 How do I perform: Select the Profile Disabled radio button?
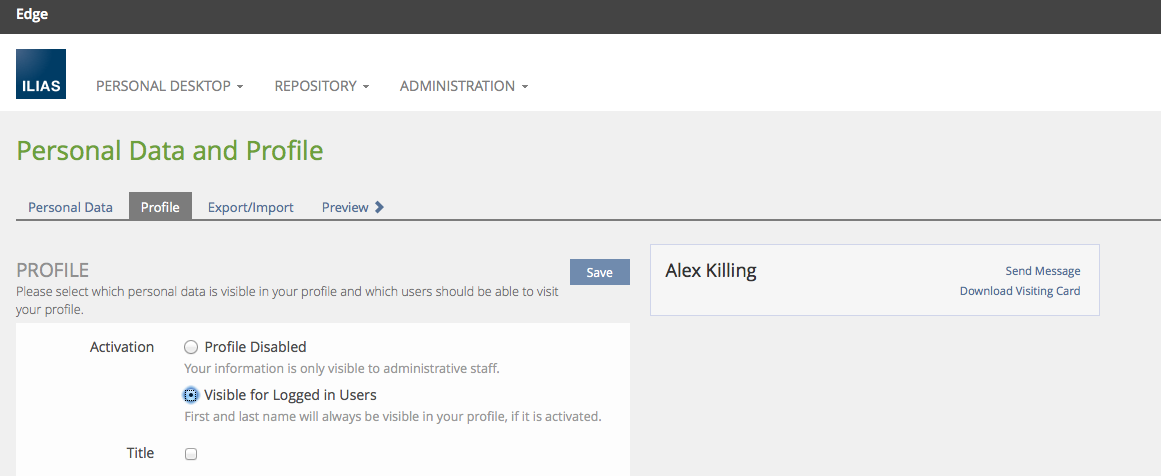[191, 347]
